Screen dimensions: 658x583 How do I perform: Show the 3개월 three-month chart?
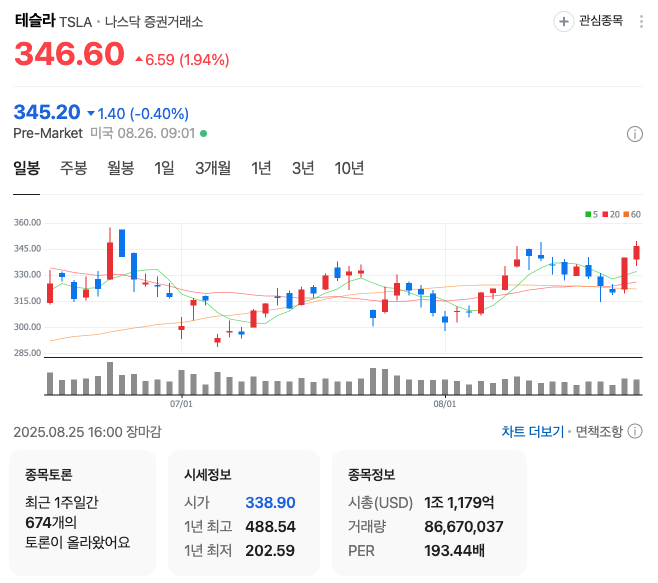coord(213,168)
